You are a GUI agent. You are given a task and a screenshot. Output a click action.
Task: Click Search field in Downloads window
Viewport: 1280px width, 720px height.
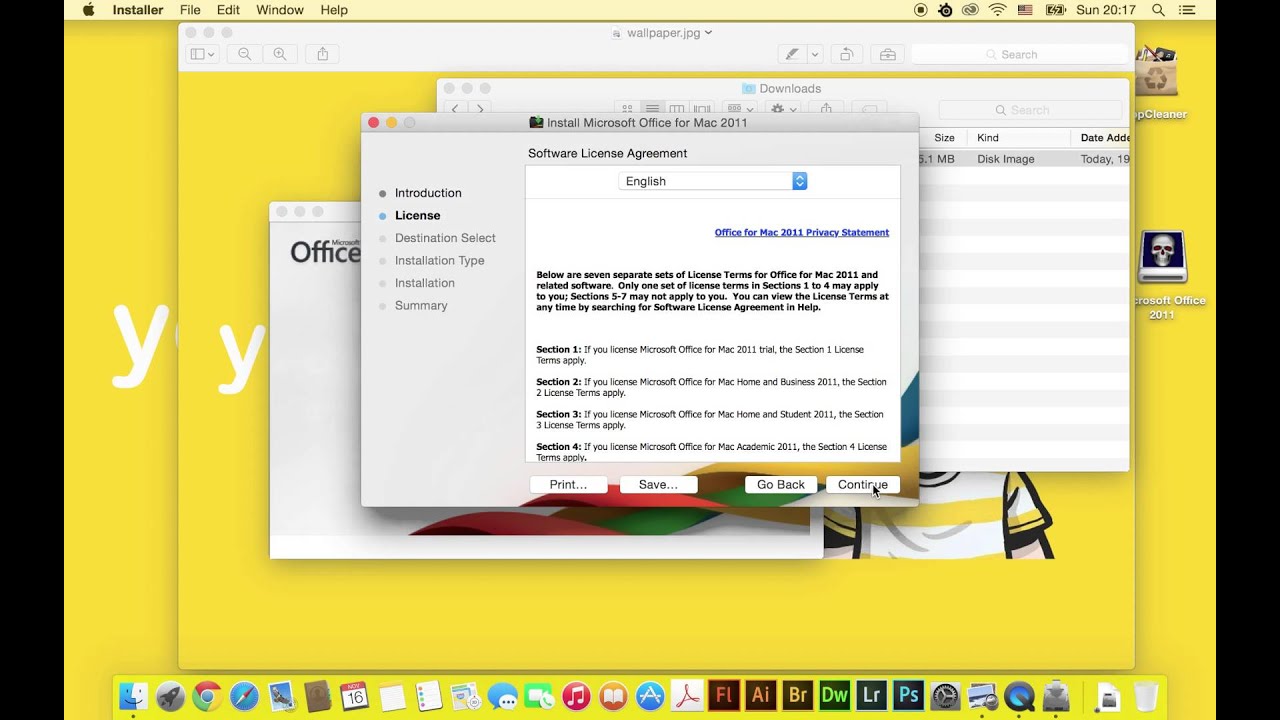coord(1030,110)
